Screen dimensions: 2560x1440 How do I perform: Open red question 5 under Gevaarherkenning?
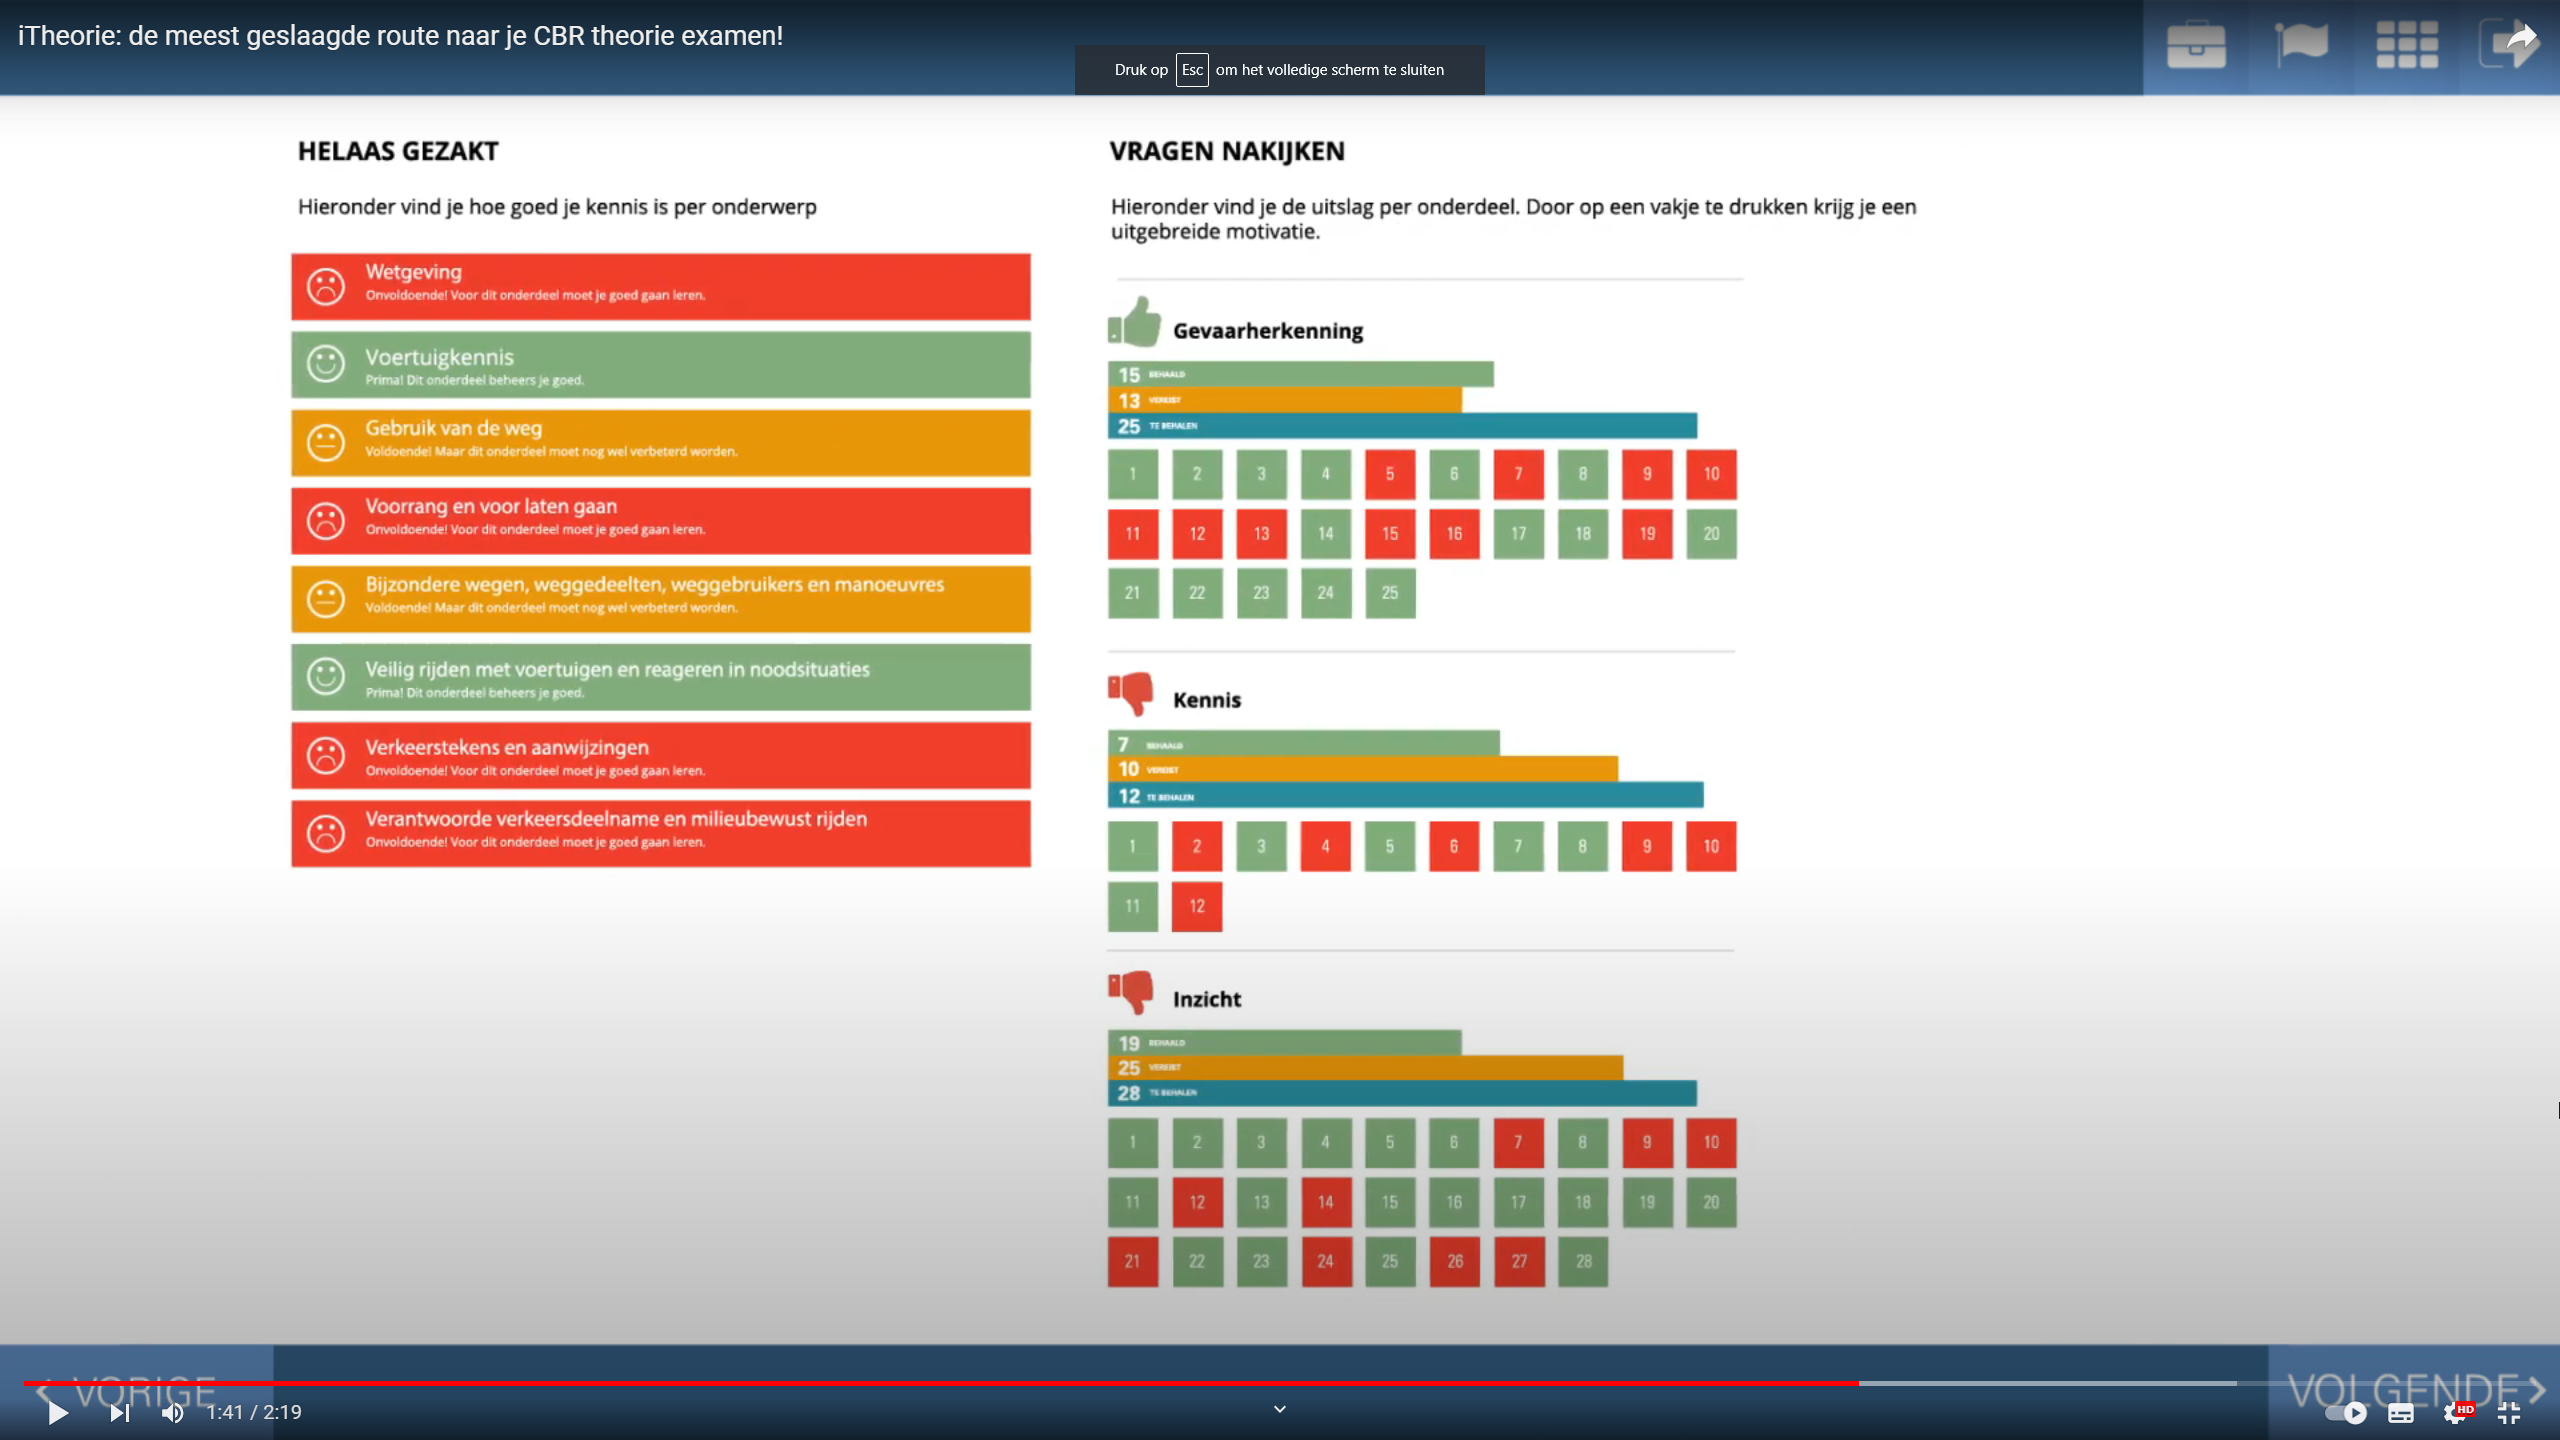pyautogui.click(x=1389, y=474)
